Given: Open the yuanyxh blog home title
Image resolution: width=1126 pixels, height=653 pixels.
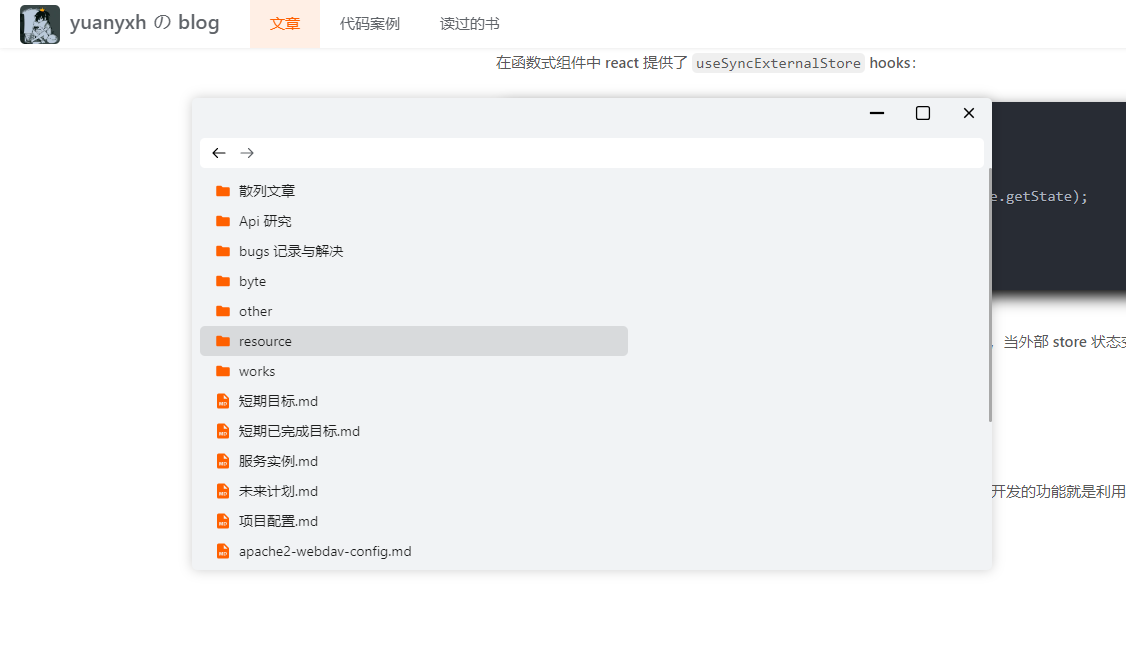Looking at the screenshot, I should (x=144, y=23).
